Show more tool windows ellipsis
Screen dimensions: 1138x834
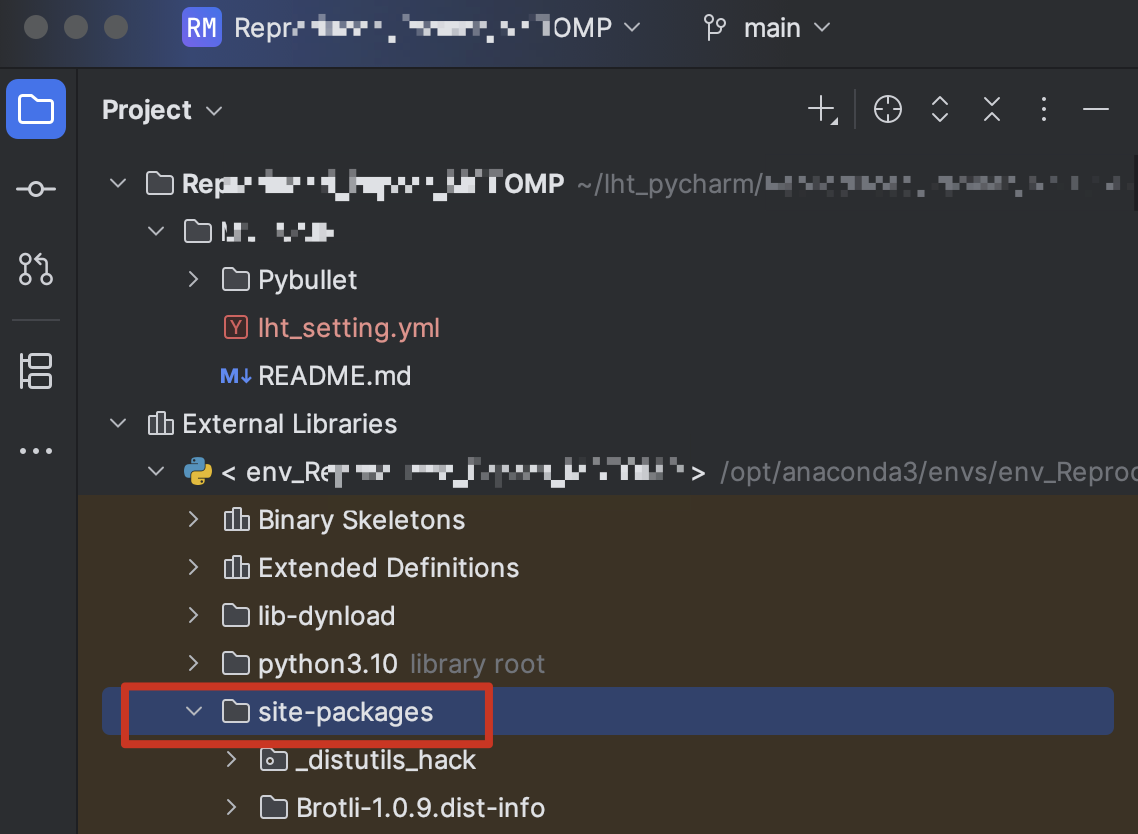[36, 451]
